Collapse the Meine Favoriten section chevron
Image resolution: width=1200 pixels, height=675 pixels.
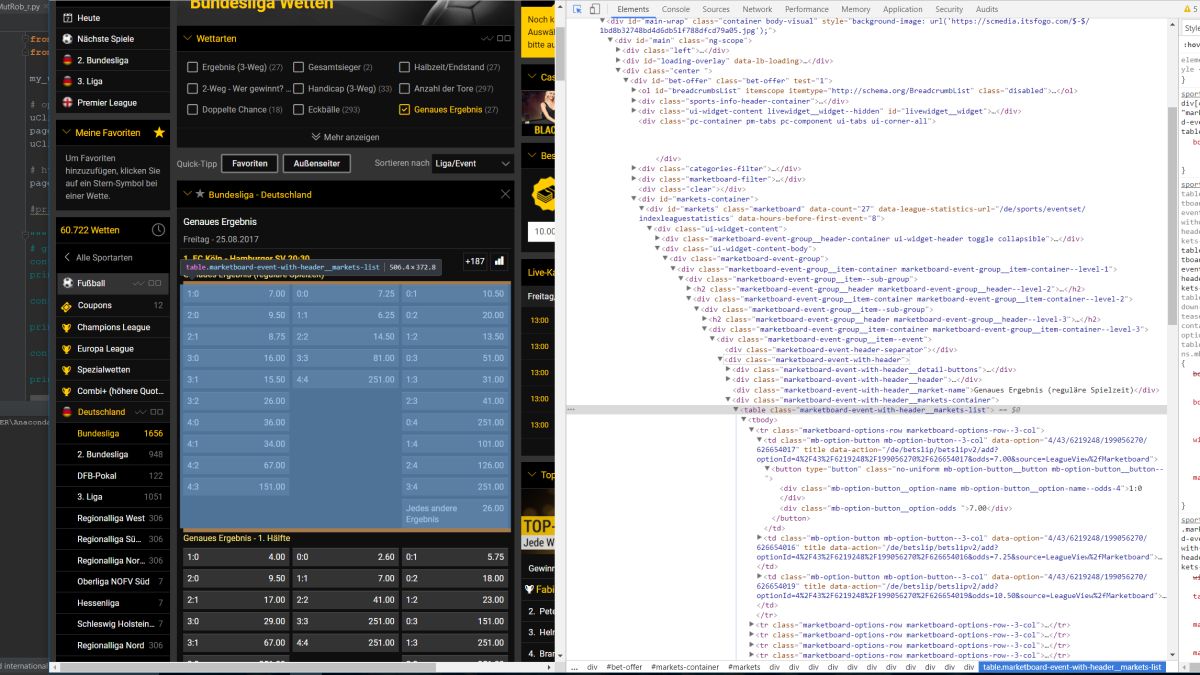66,132
